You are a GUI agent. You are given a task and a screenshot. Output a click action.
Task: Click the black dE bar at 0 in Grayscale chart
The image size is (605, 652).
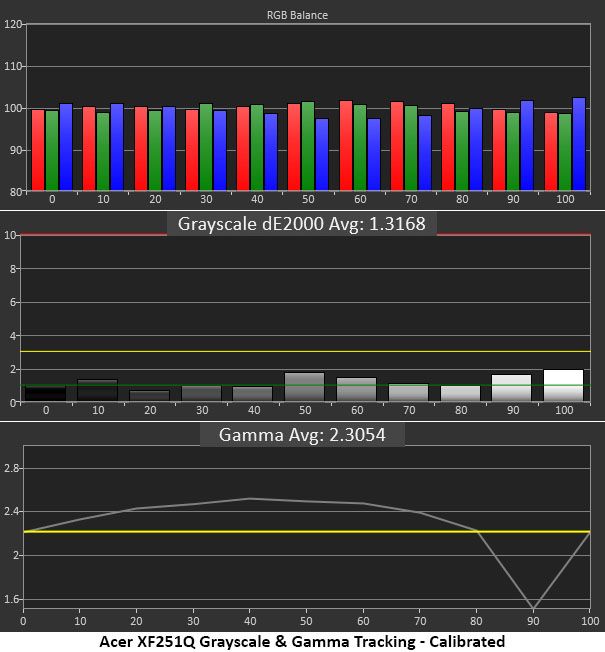click(x=46, y=394)
